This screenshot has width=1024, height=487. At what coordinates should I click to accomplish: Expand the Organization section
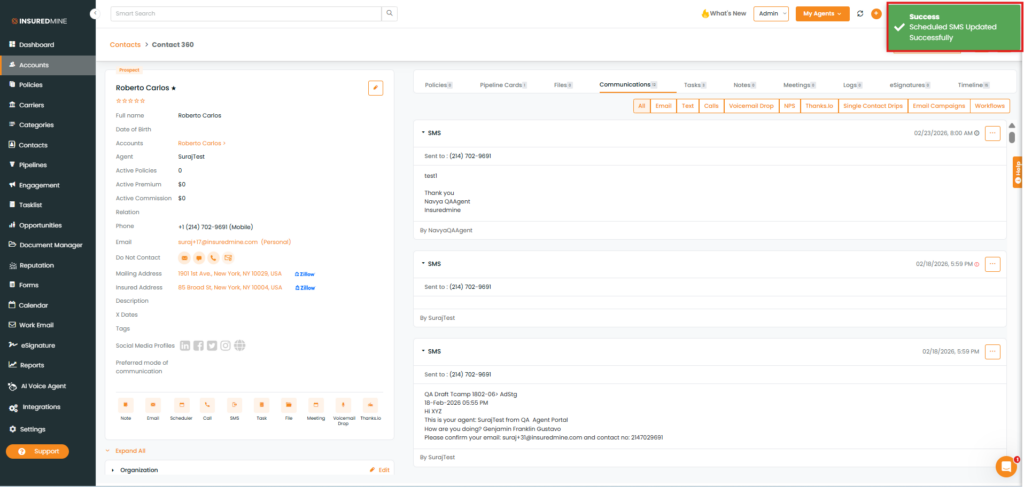(x=113, y=470)
